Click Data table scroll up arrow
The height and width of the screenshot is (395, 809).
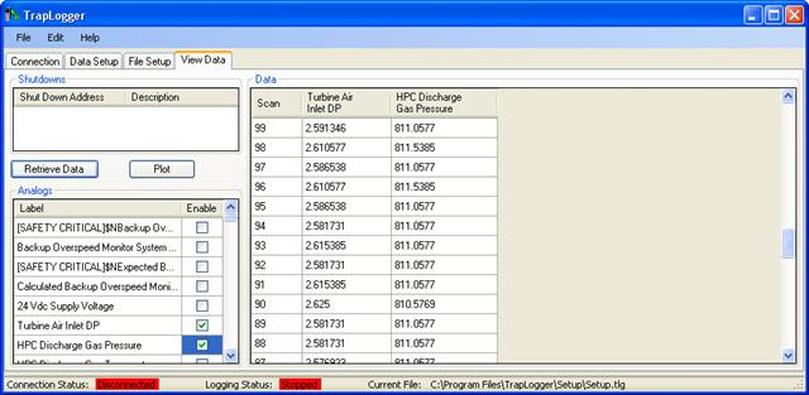pyautogui.click(x=788, y=96)
